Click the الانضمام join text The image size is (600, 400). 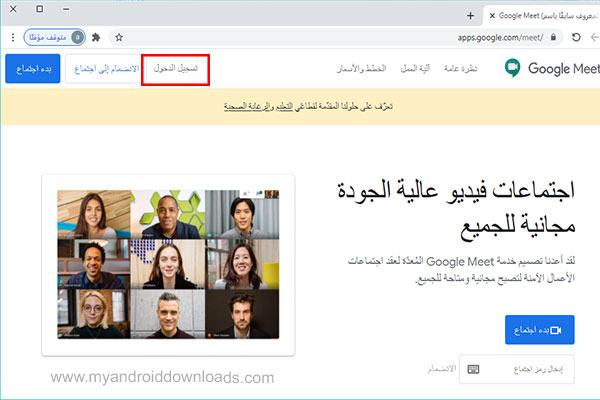click(x=442, y=369)
